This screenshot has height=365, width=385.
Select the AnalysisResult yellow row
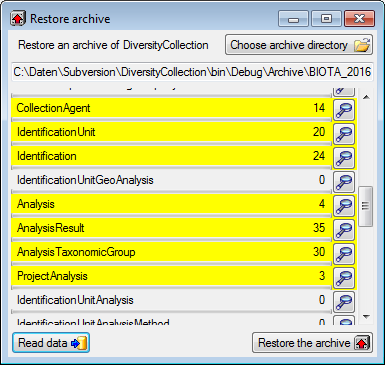click(171, 228)
